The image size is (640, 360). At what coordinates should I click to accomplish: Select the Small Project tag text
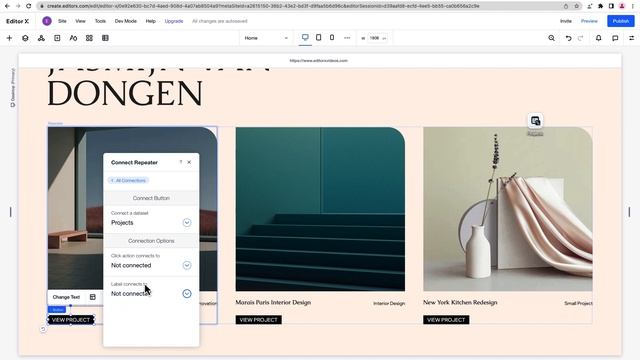pos(578,303)
